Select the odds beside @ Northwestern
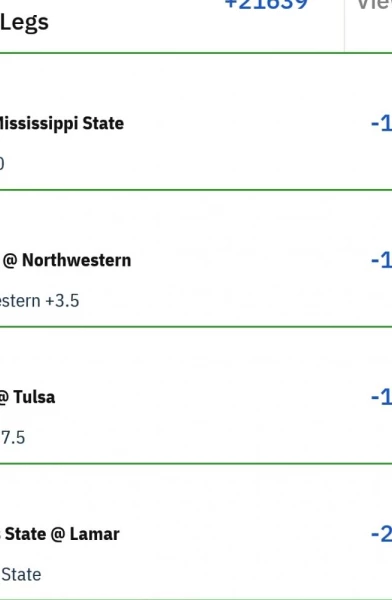 click(381, 260)
